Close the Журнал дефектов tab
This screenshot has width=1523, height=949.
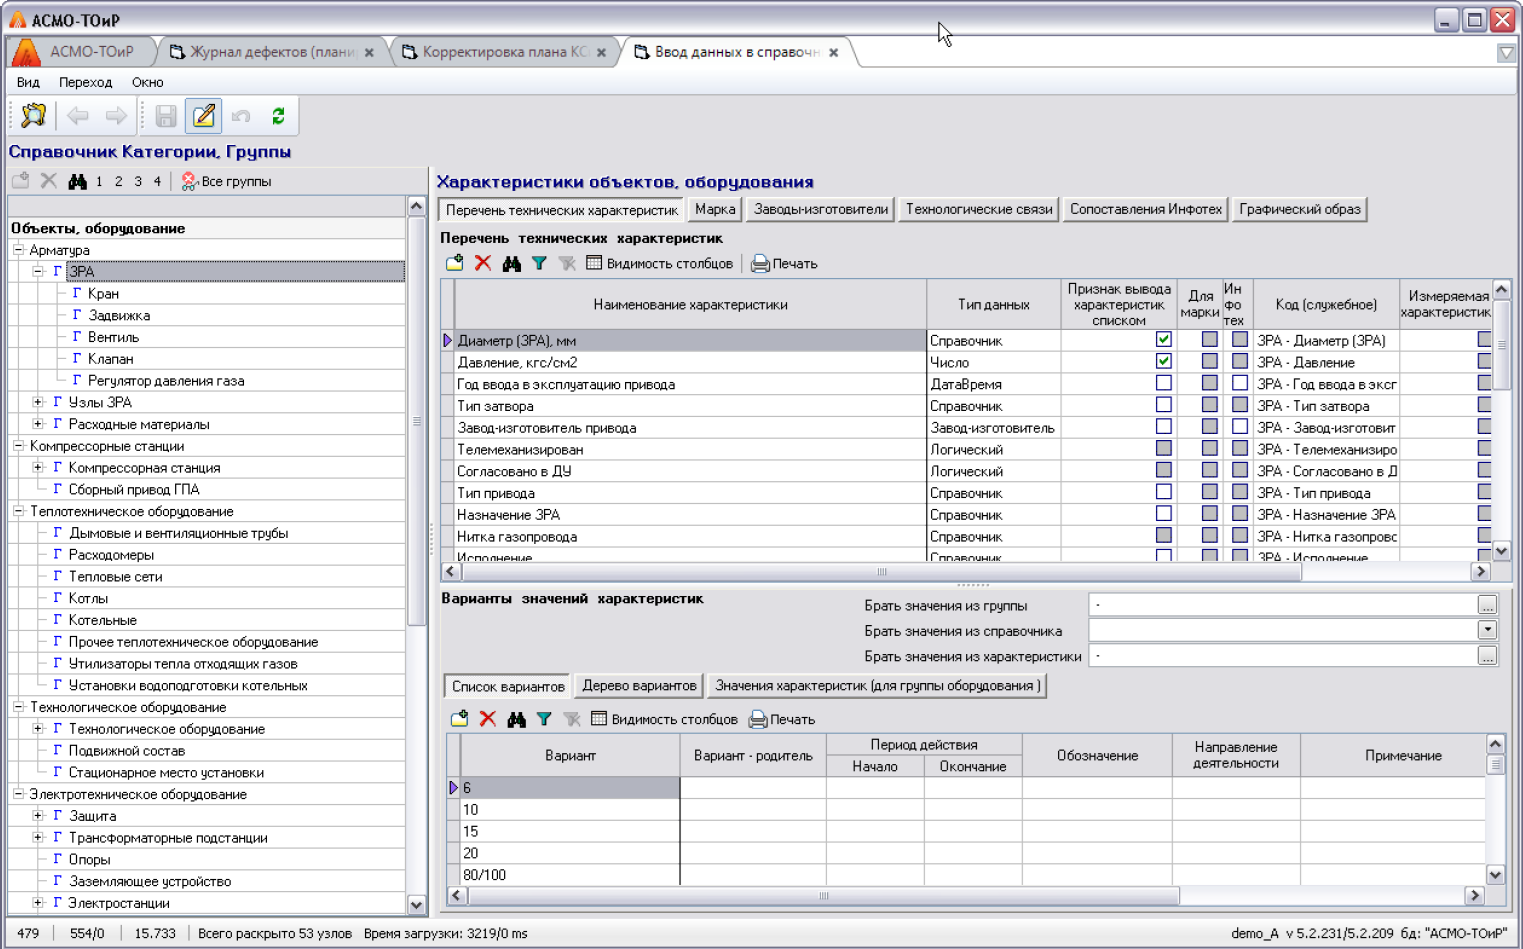[369, 52]
